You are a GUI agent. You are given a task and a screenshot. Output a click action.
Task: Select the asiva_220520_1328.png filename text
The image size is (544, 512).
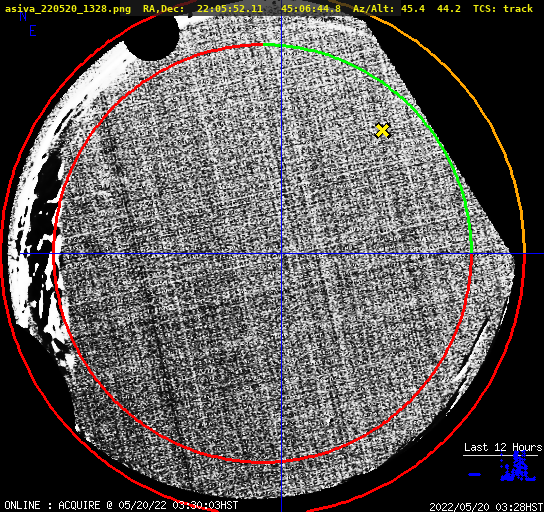68,9
